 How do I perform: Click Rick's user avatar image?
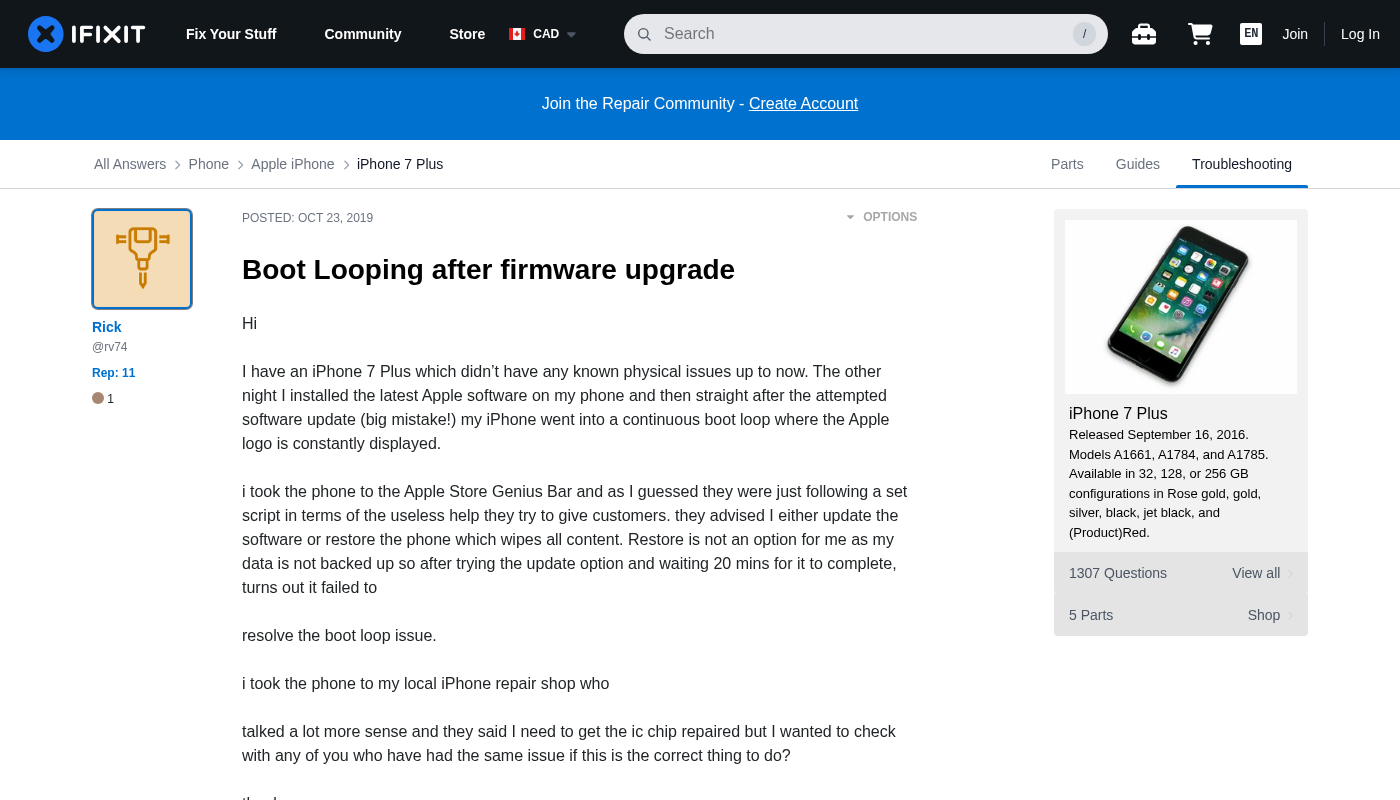coord(142,259)
